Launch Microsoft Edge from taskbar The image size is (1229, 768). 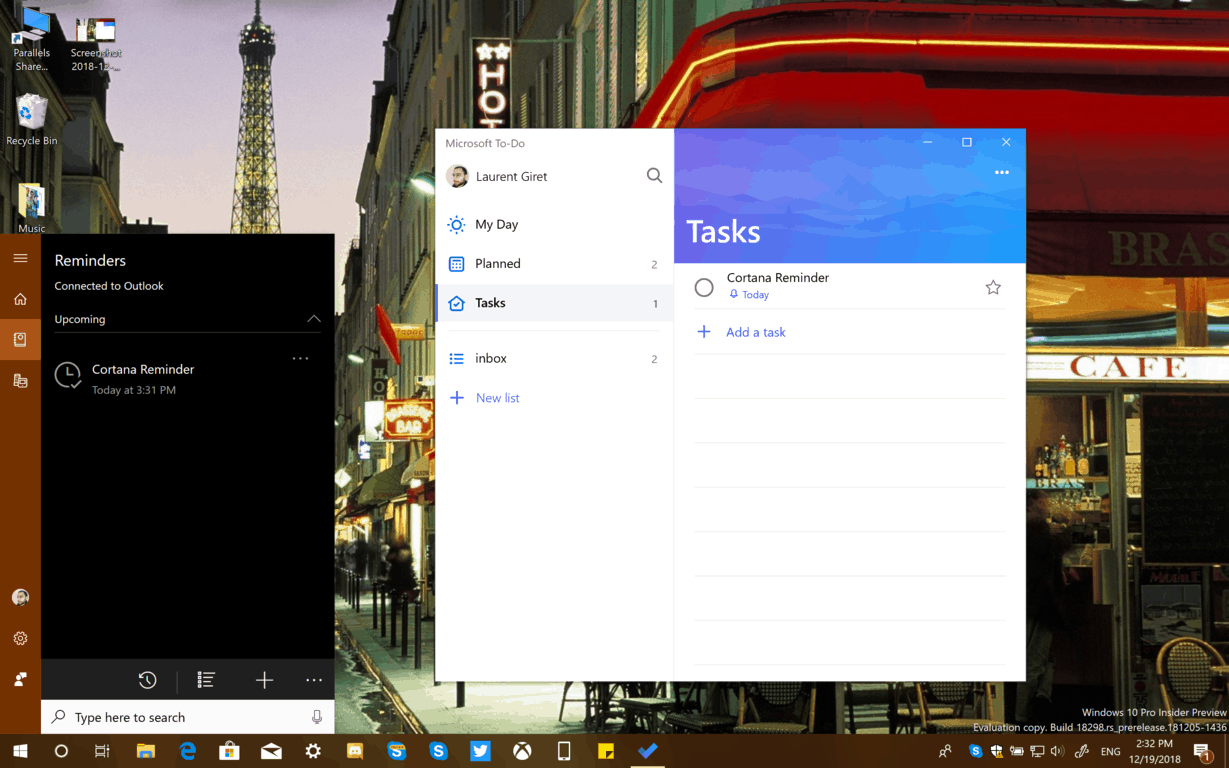(187, 751)
